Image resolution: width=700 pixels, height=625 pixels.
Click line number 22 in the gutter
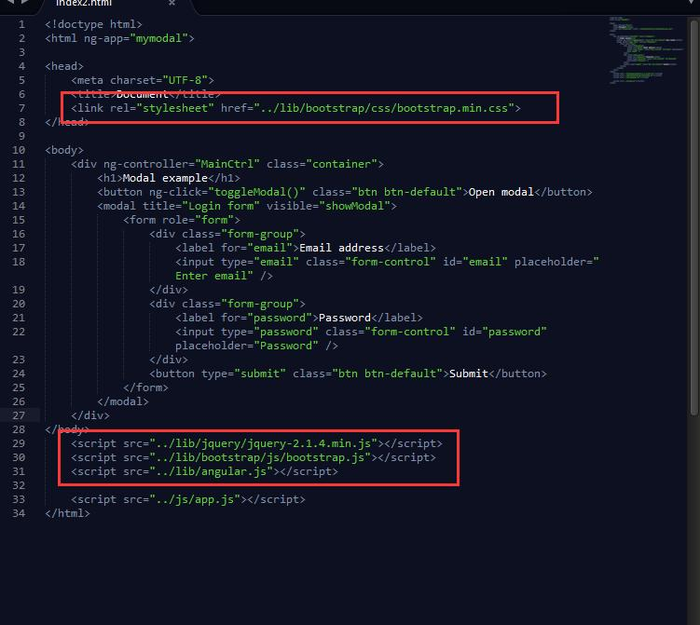19,332
